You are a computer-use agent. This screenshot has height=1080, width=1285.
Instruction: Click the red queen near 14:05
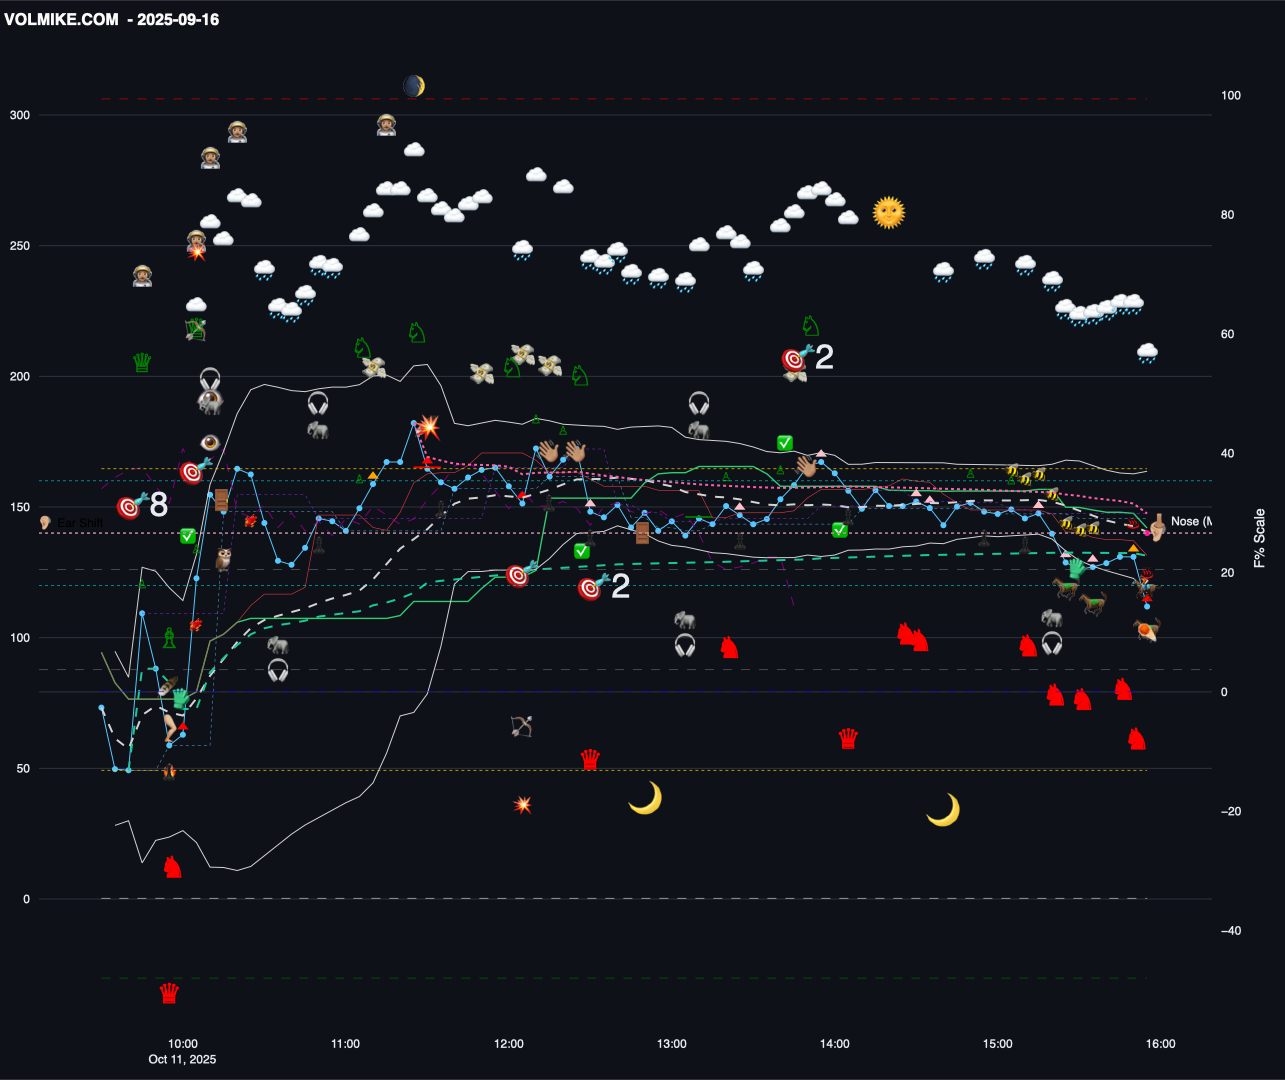click(848, 739)
